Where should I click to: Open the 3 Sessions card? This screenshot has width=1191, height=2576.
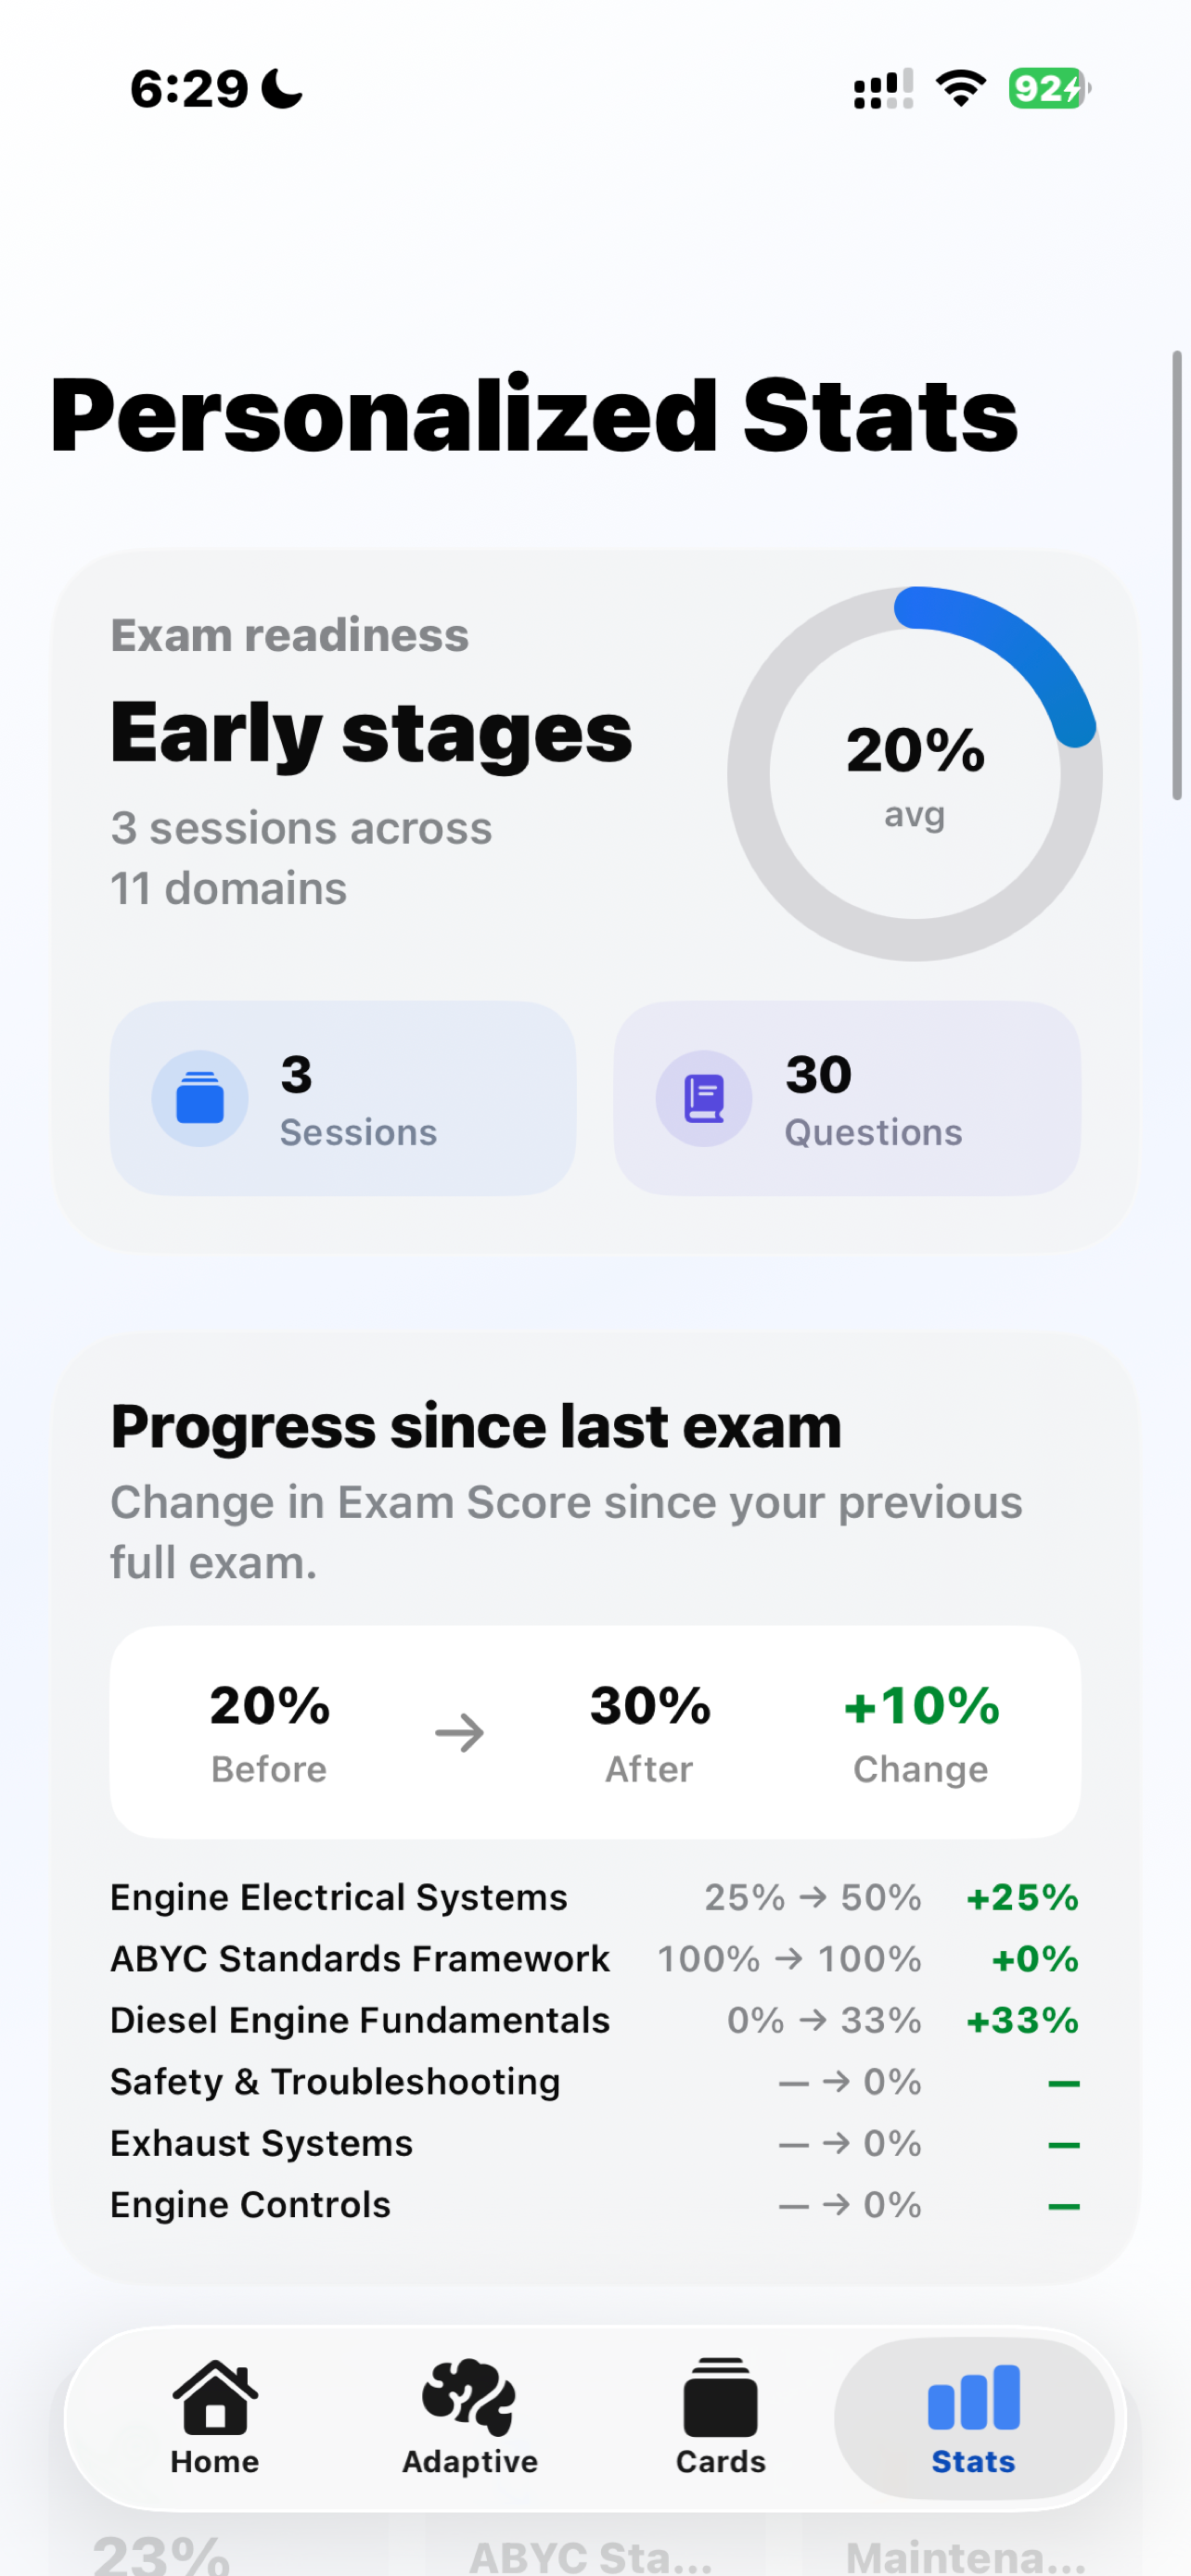343,1098
